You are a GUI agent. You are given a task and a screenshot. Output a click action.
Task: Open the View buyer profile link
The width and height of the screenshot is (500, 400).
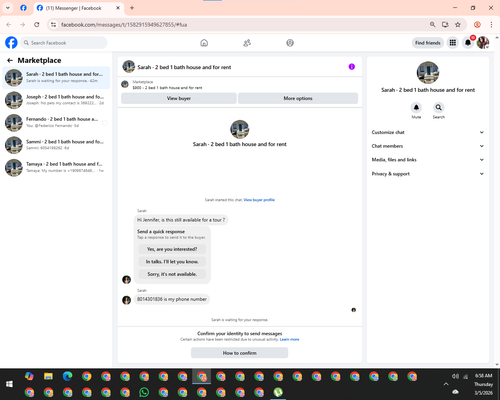(x=259, y=200)
